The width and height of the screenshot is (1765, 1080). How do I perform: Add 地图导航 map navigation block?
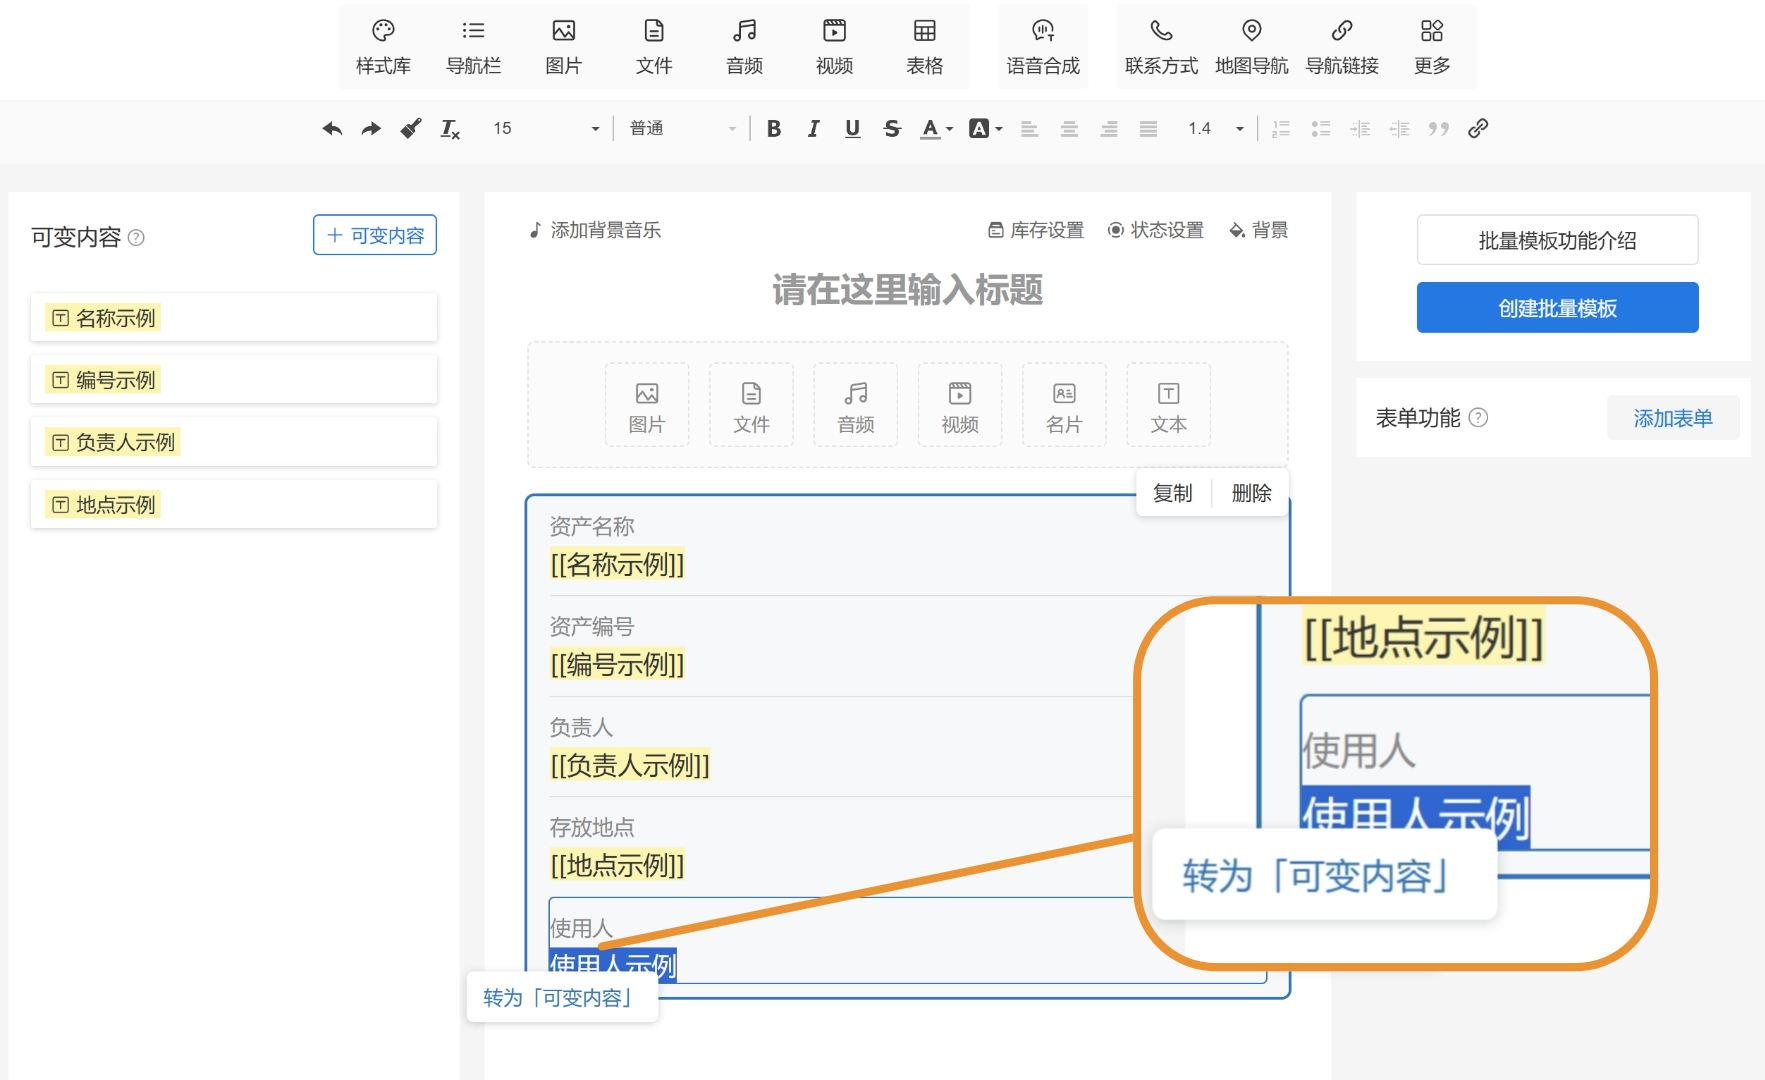click(1252, 46)
